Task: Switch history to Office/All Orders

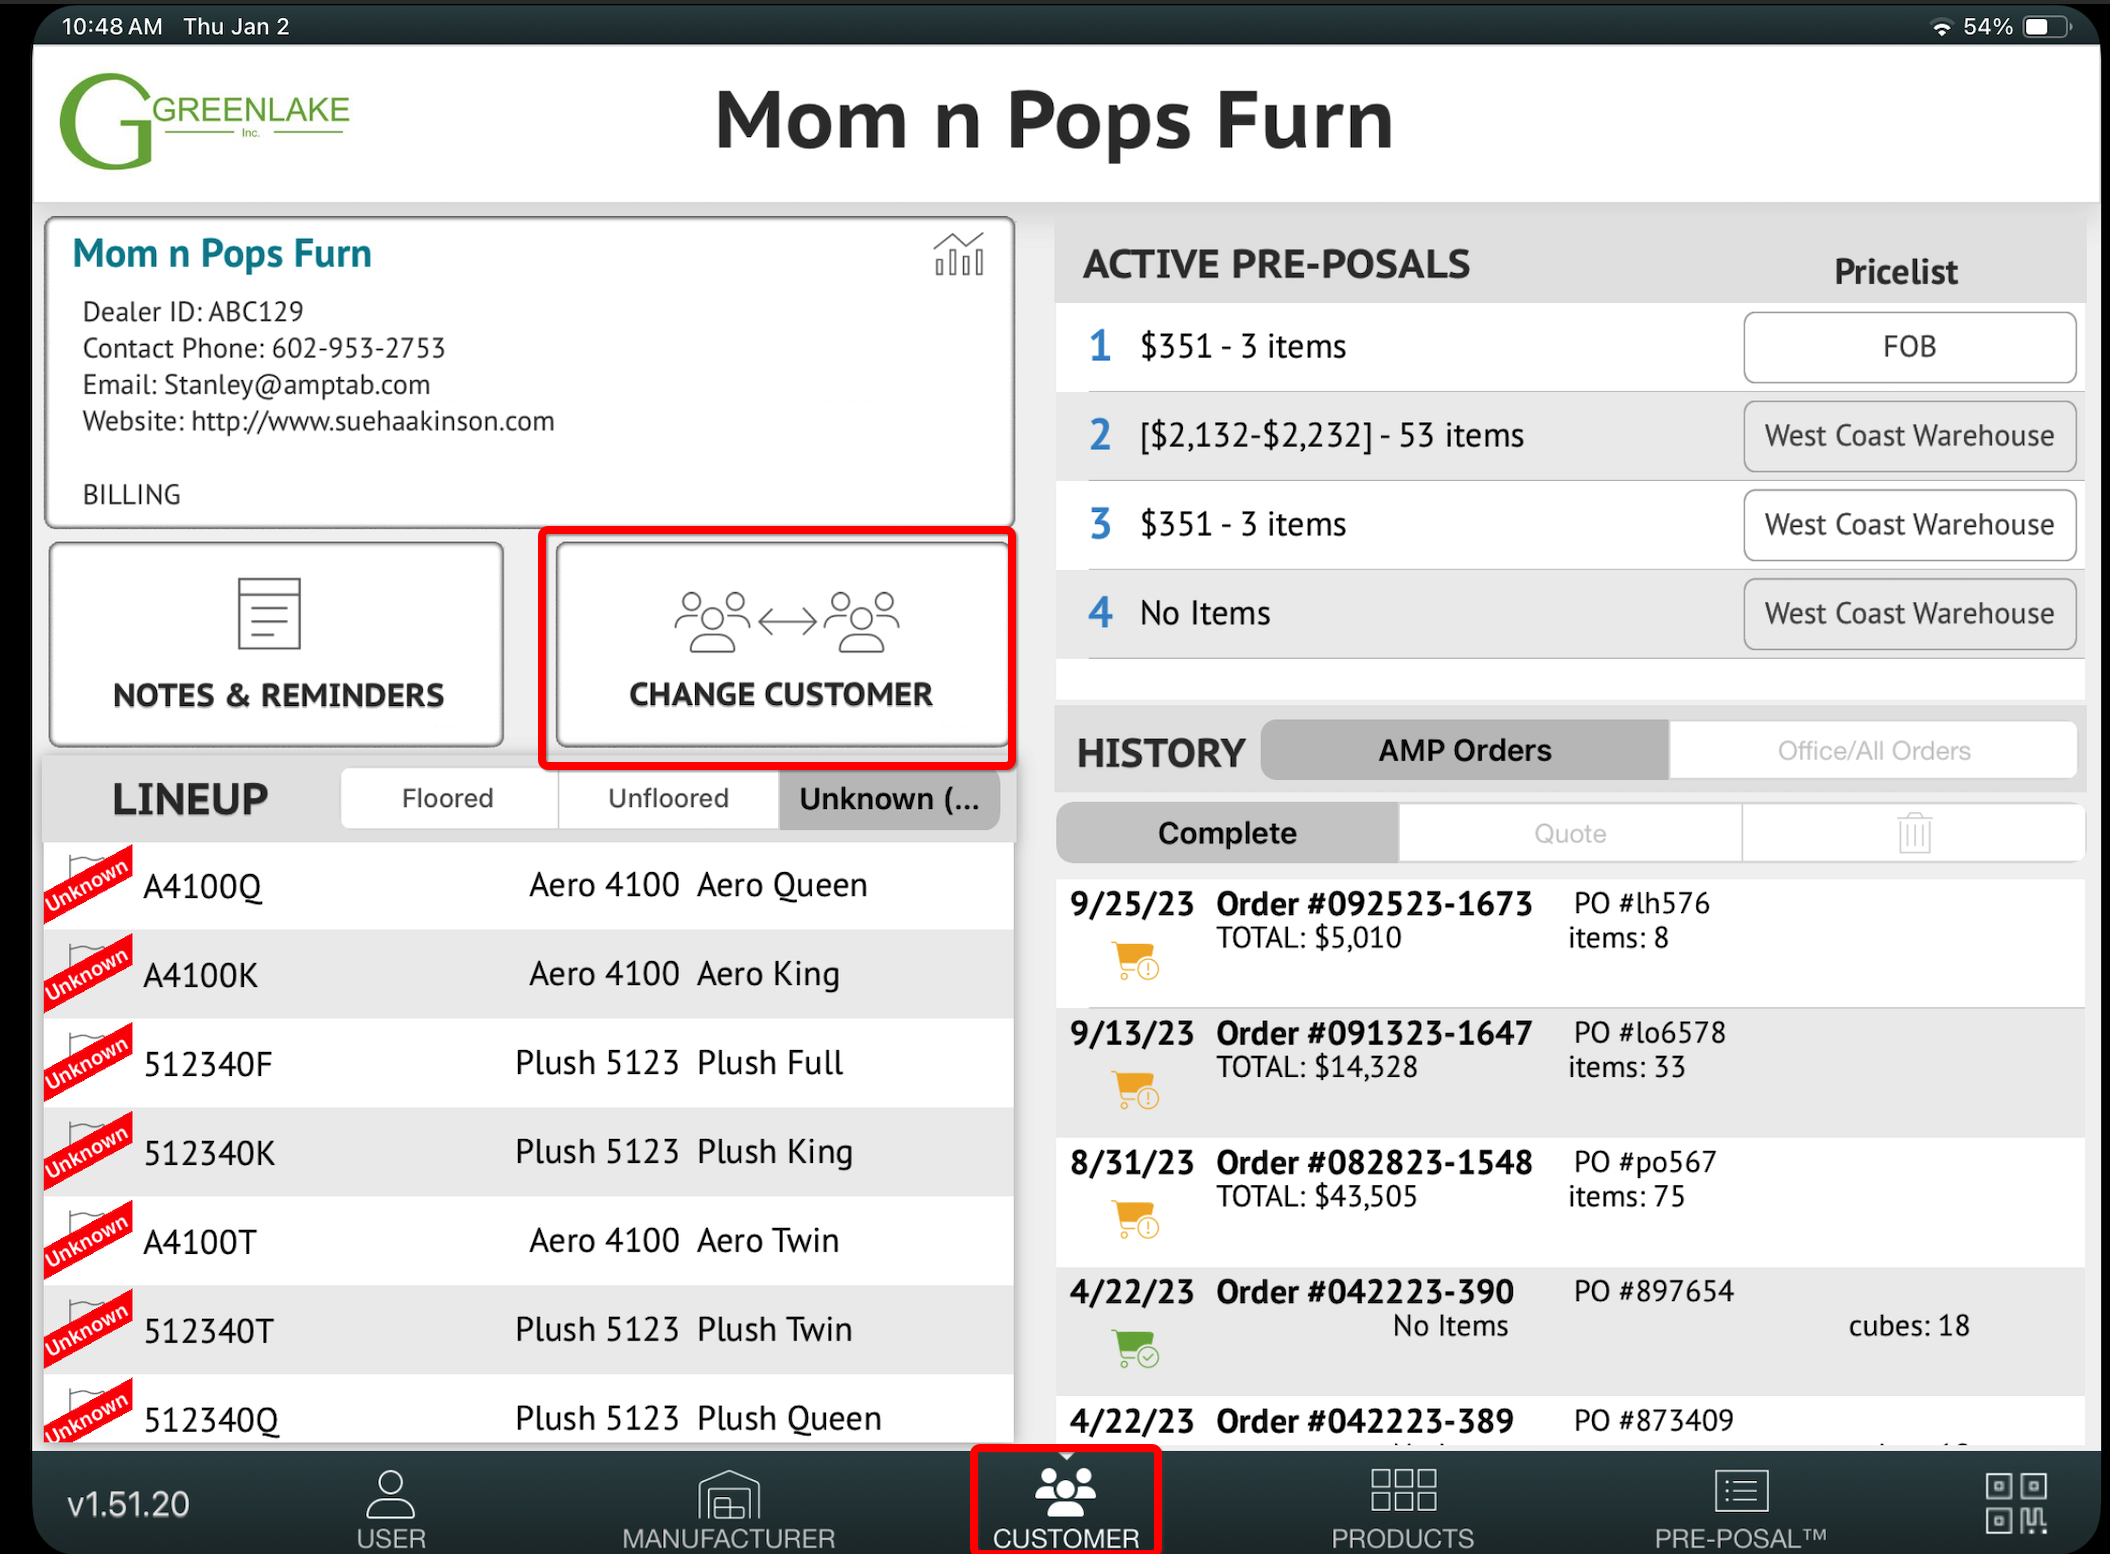Action: click(1873, 750)
